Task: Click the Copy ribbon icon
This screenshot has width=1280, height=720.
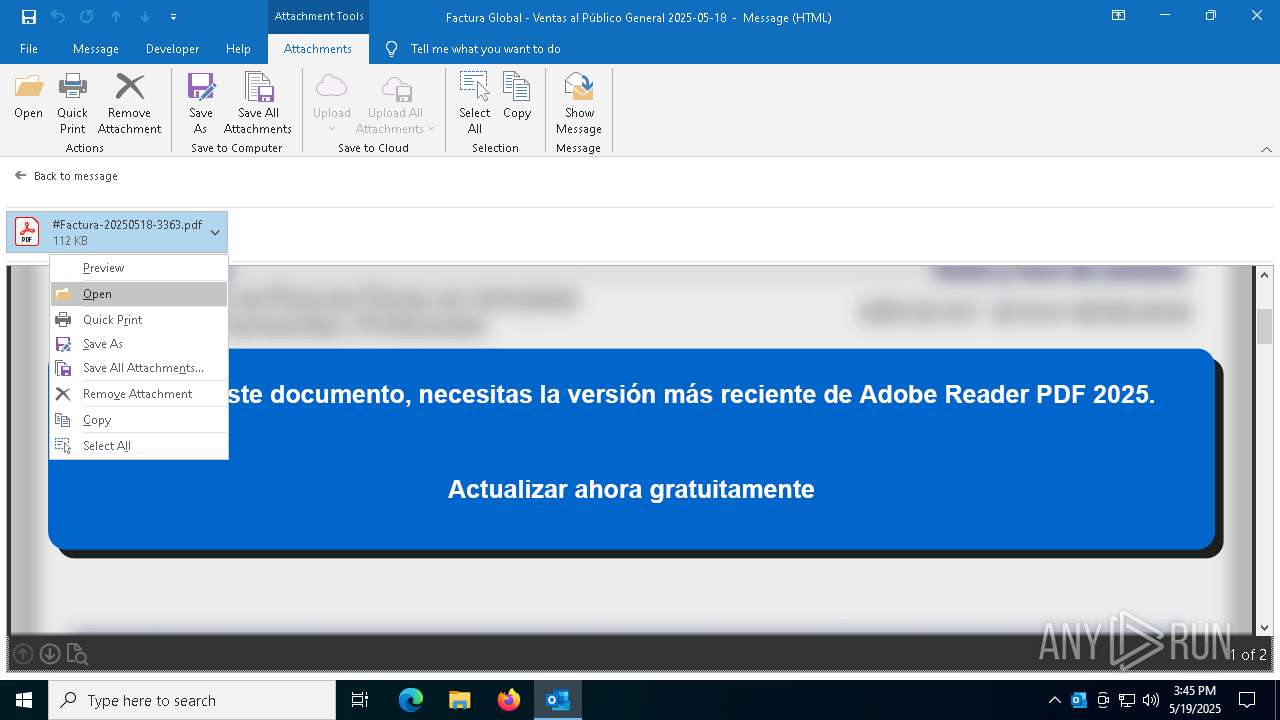Action: [517, 97]
